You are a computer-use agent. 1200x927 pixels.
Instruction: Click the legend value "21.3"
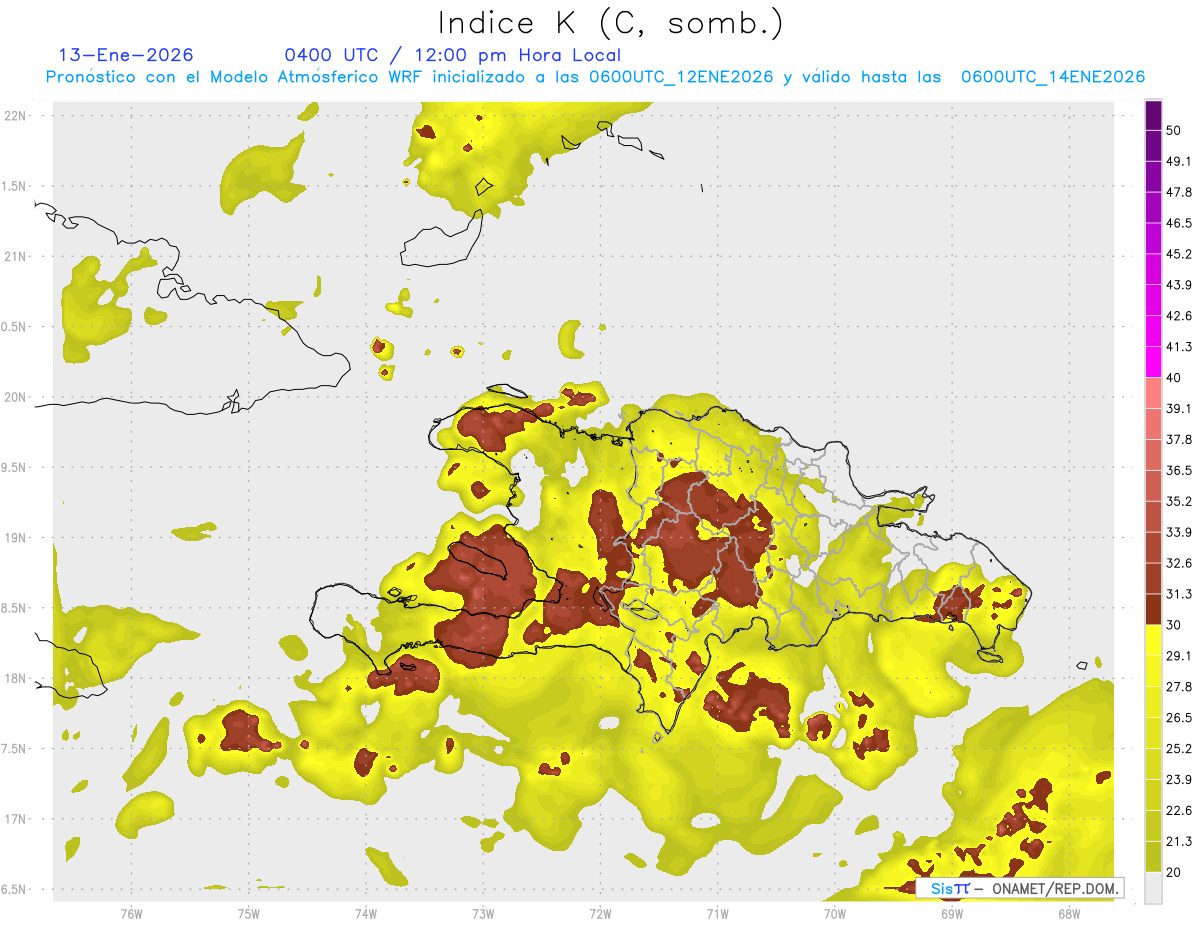point(1179,842)
